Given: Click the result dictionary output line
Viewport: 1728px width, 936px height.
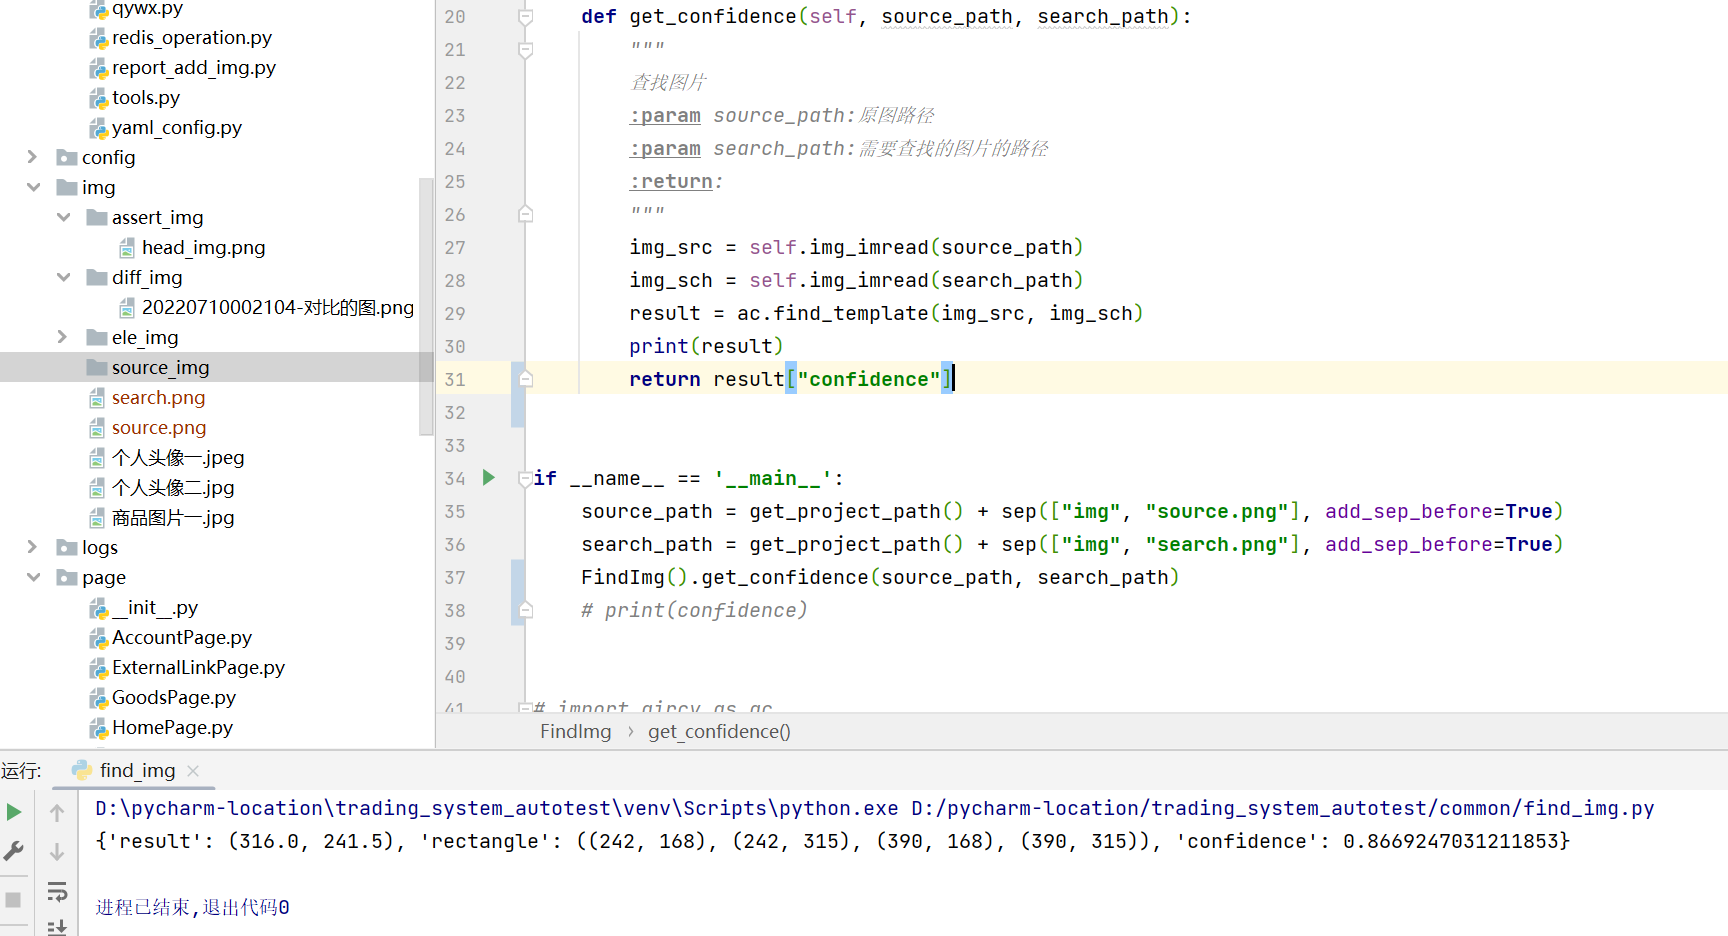Looking at the screenshot, I should [x=832, y=841].
